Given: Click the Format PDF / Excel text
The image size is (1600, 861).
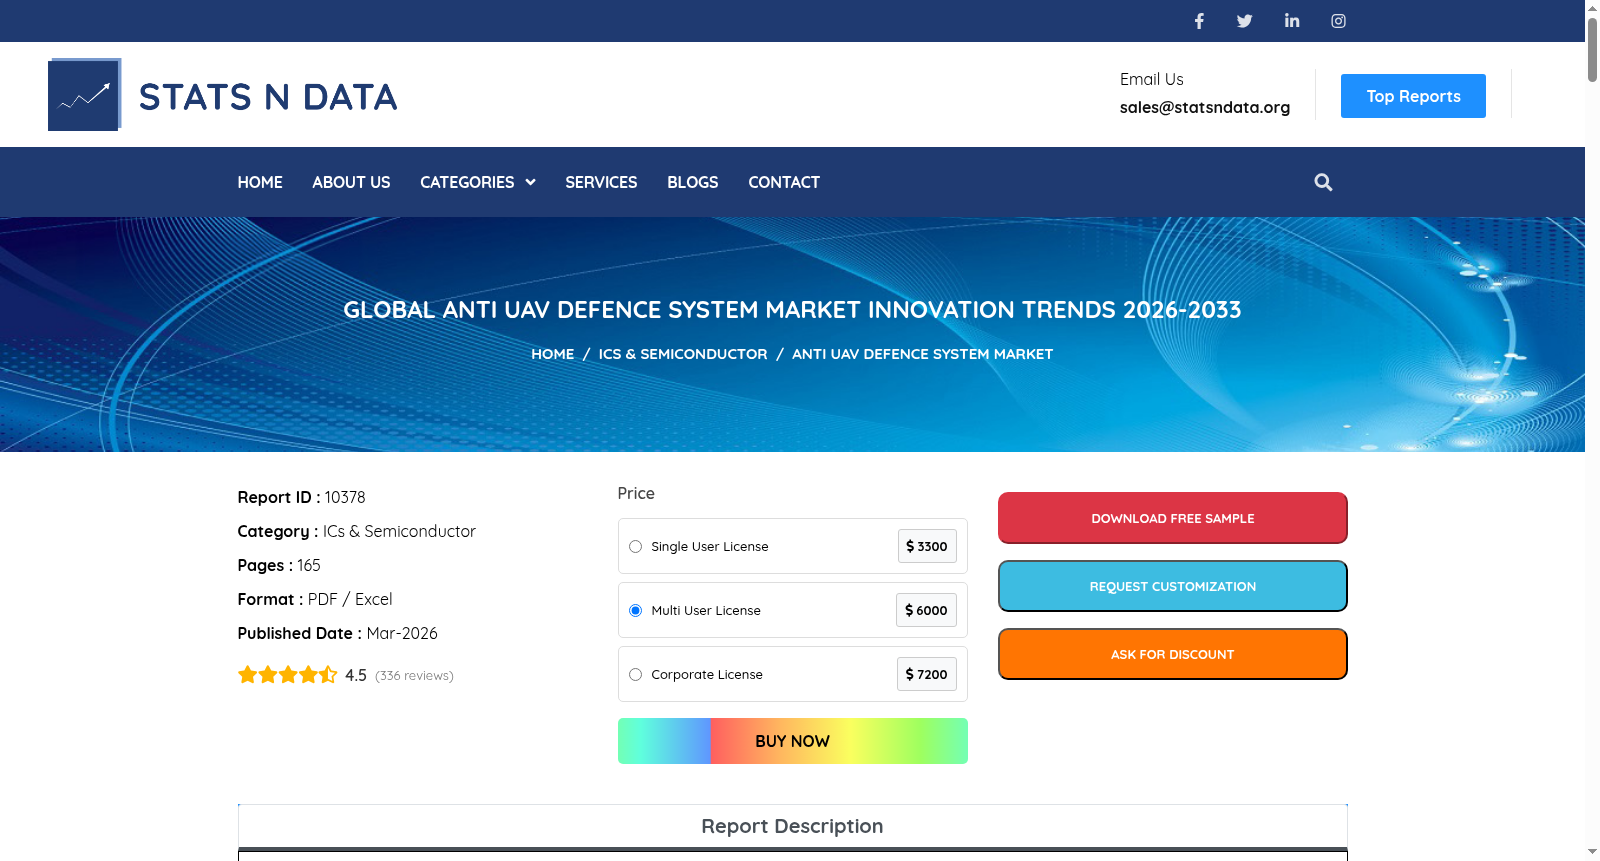Looking at the screenshot, I should (x=315, y=599).
